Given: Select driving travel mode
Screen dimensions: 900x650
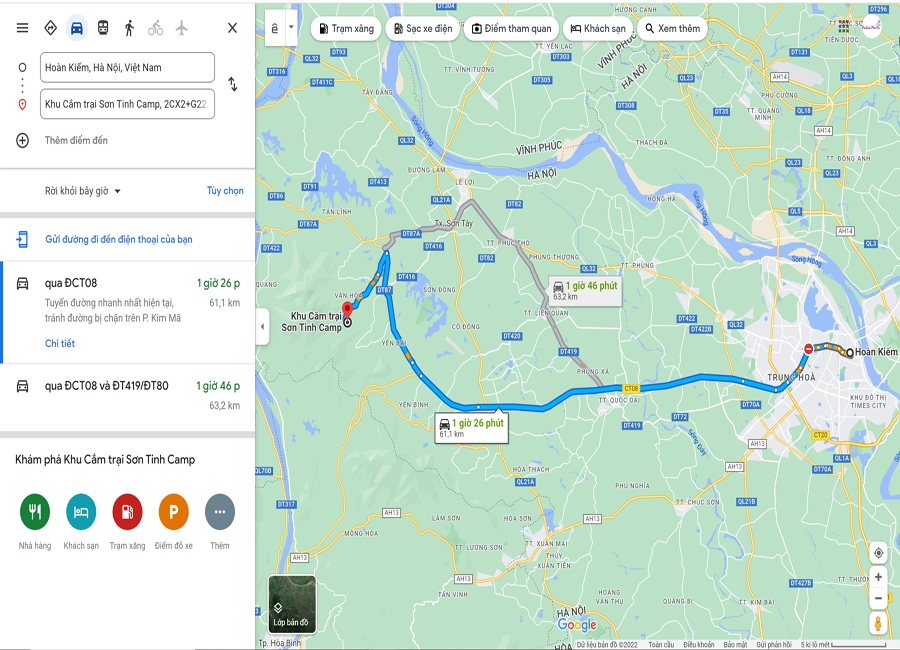Looking at the screenshot, I should [x=76, y=28].
